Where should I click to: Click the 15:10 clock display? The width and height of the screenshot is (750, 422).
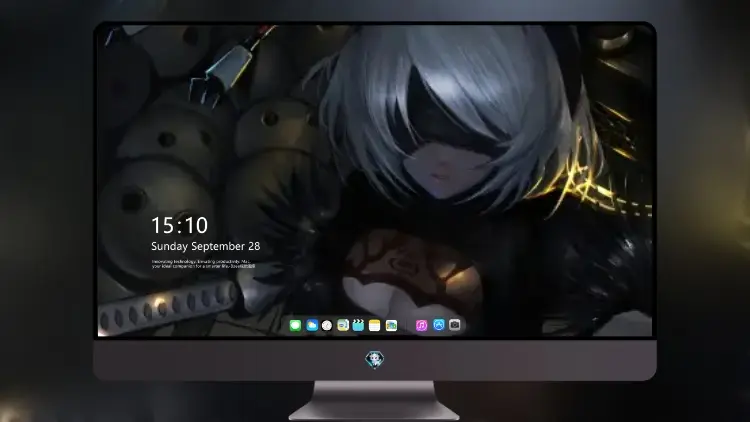179,225
